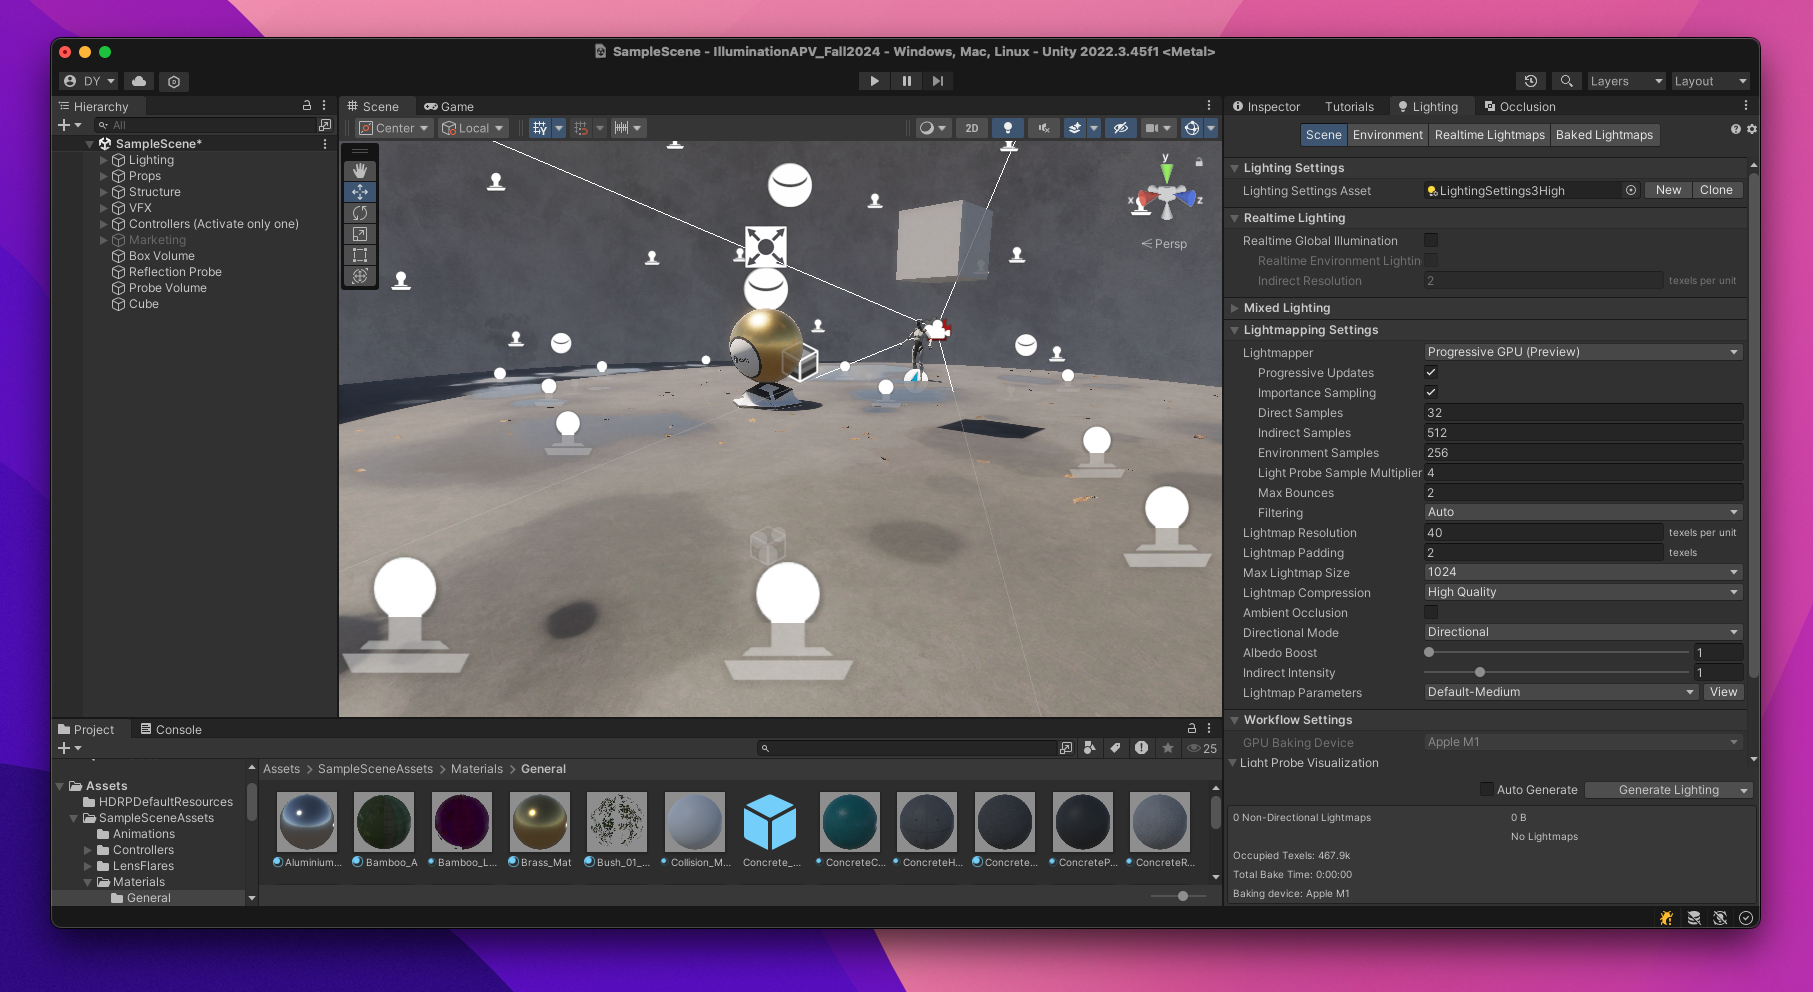The image size is (1813, 992).
Task: Toggle grid visibility icon in Scene toolbar
Action: click(x=540, y=128)
